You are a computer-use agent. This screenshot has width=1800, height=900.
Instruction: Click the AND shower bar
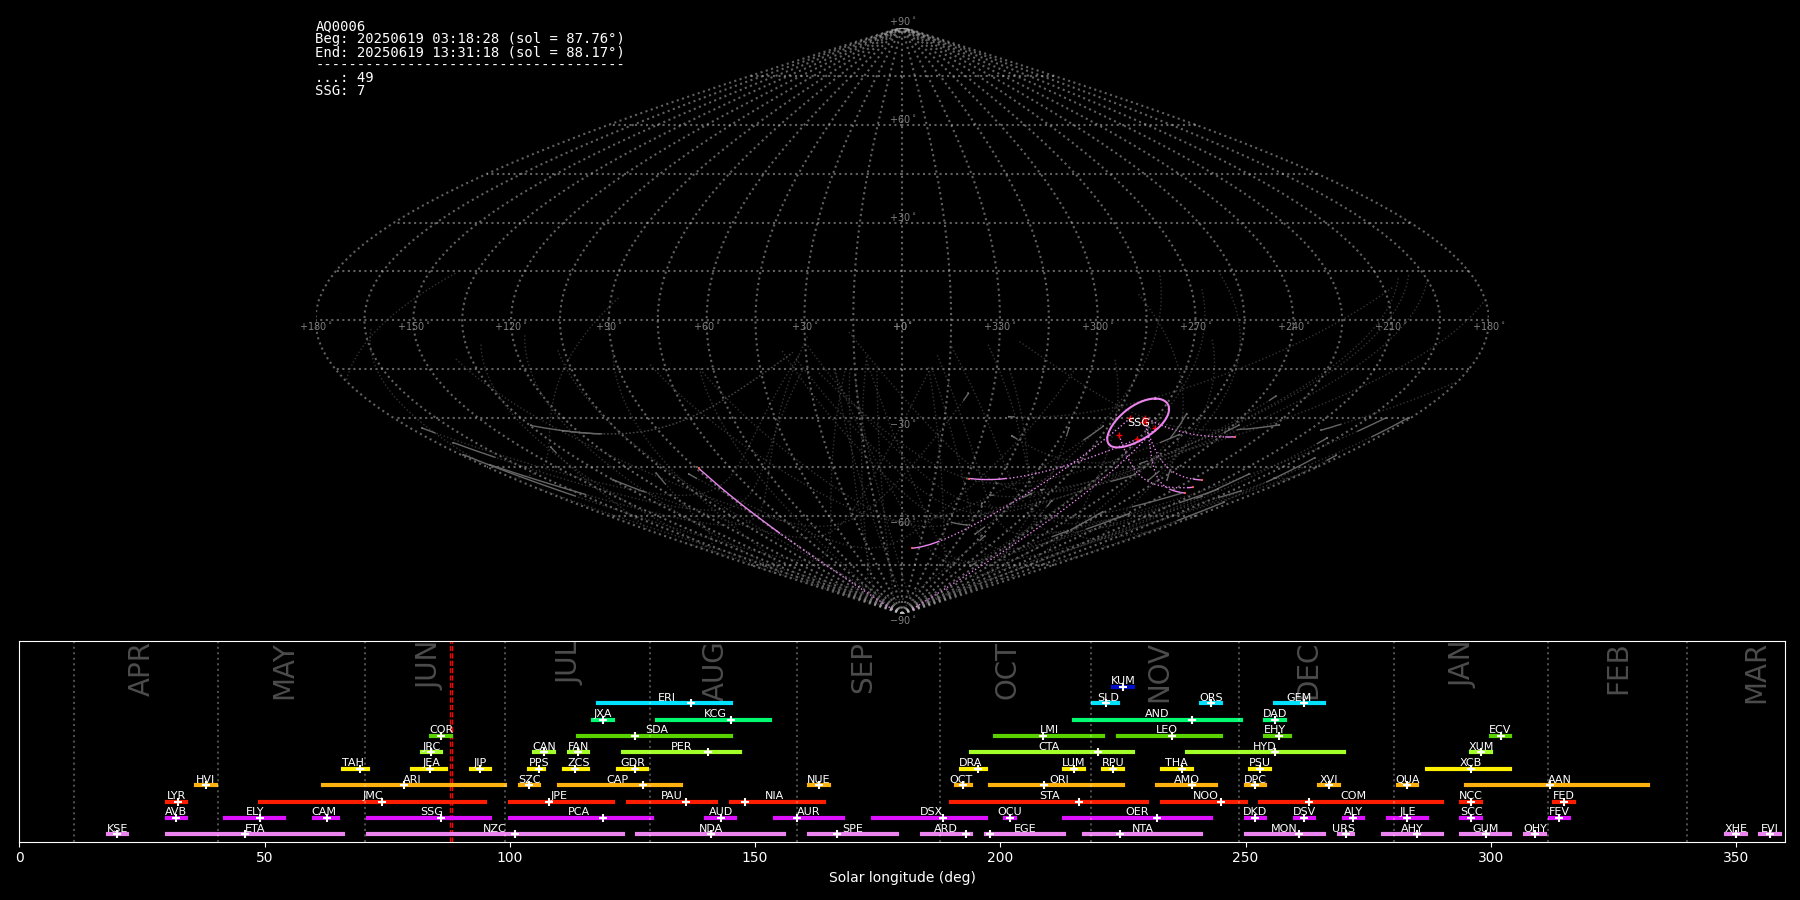1157,719
